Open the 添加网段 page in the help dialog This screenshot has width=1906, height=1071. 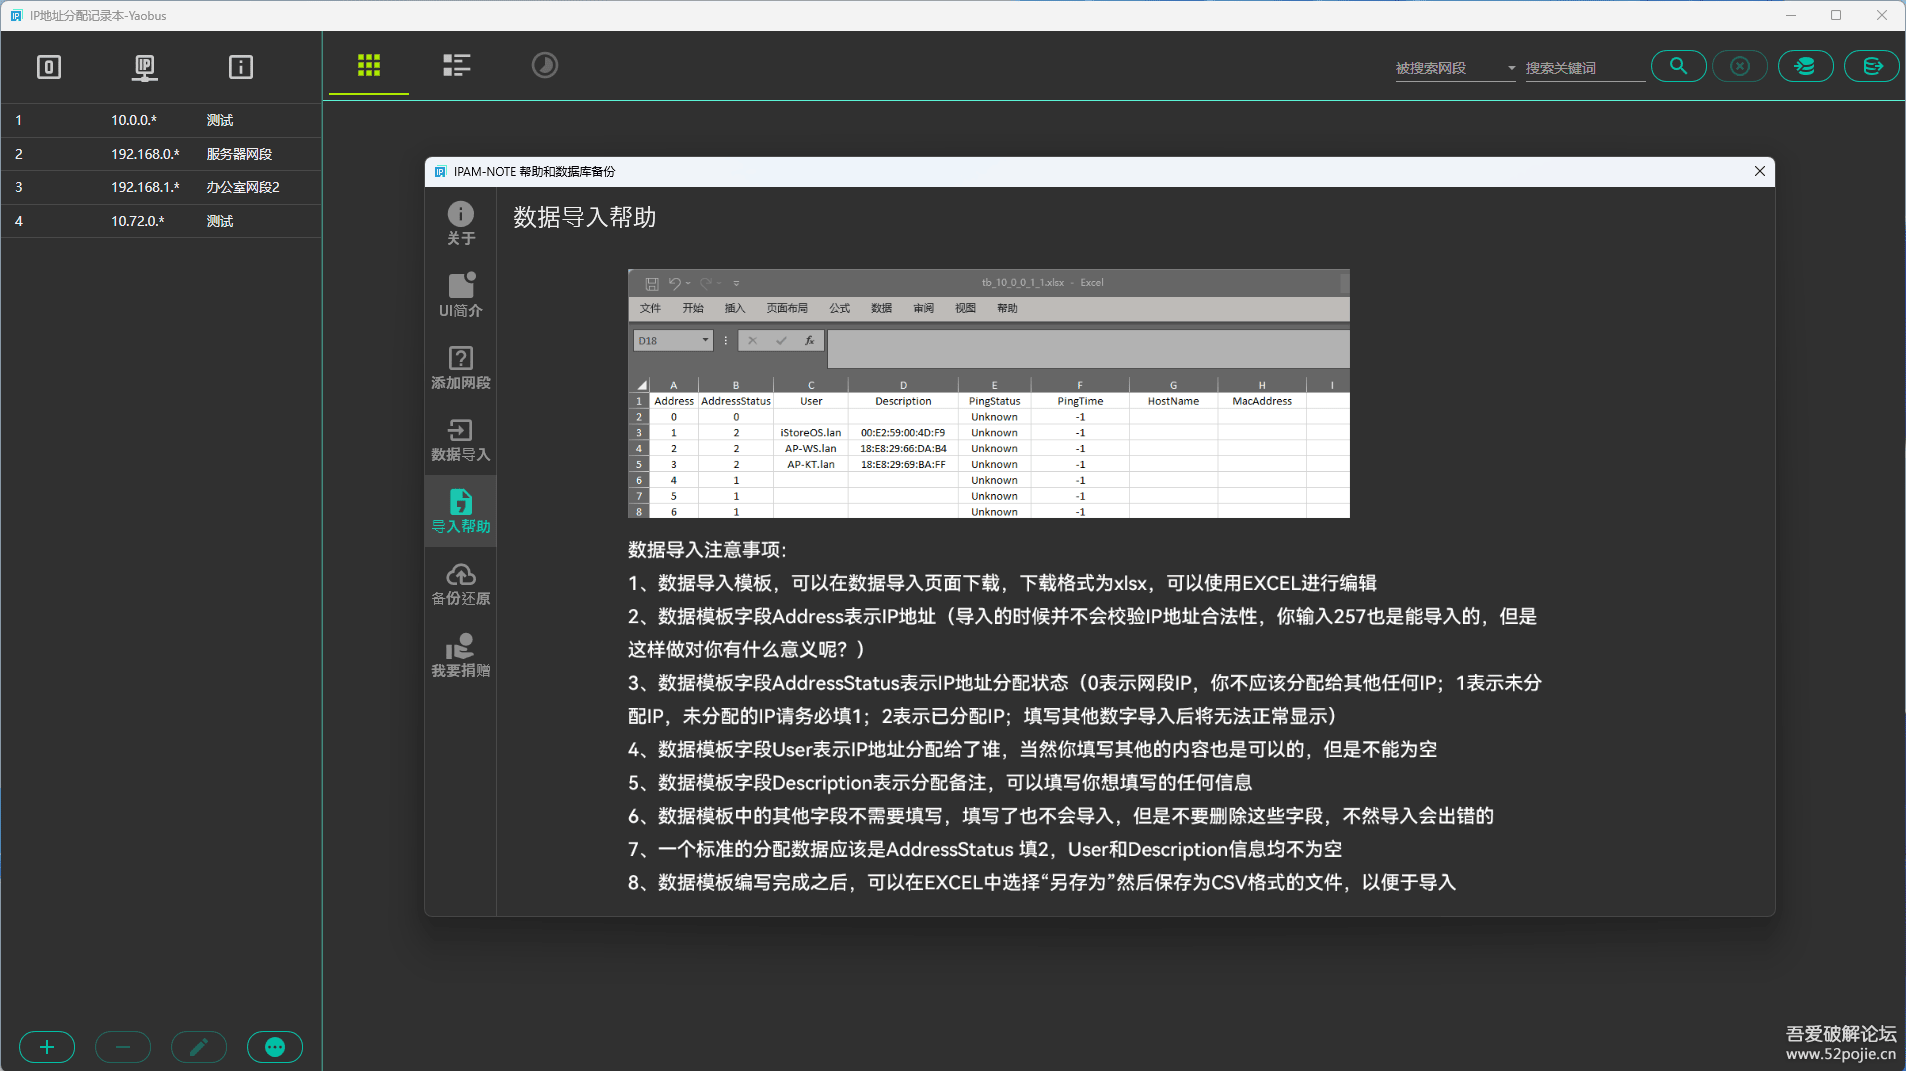tap(460, 366)
